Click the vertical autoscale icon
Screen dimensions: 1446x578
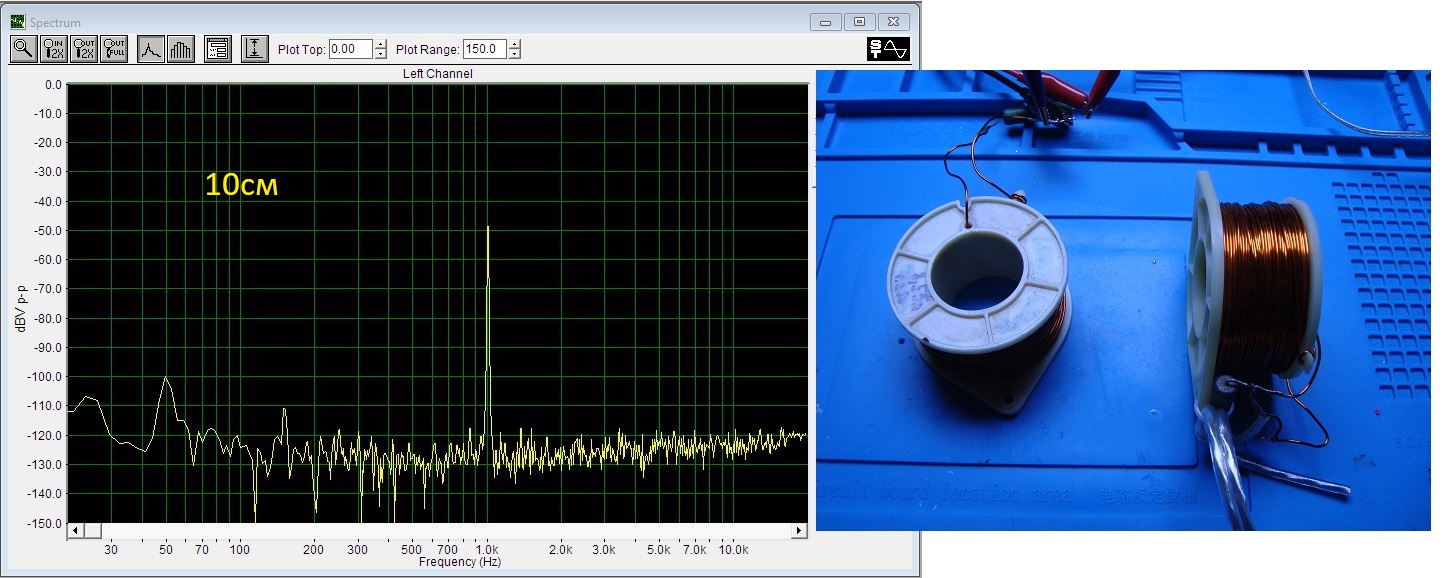tap(255, 48)
